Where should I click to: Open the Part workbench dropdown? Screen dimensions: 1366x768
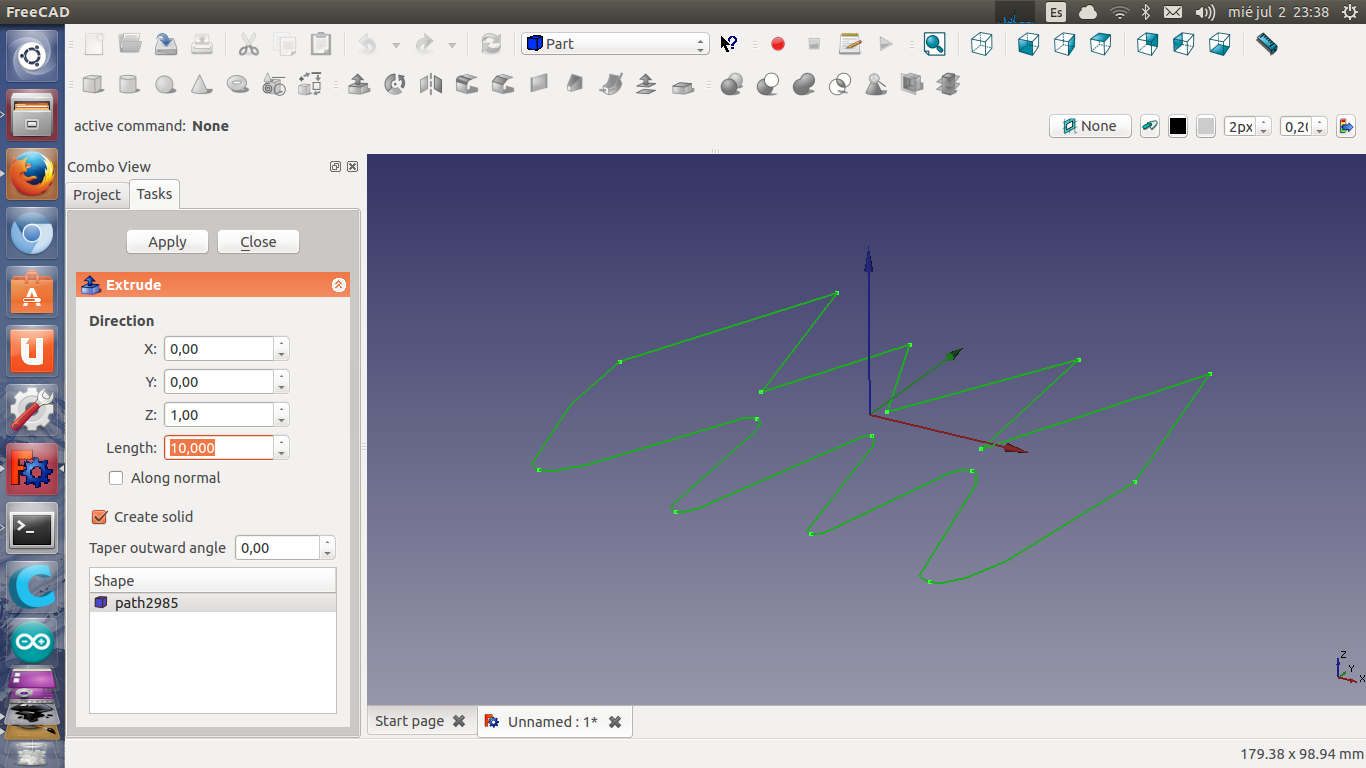[615, 44]
